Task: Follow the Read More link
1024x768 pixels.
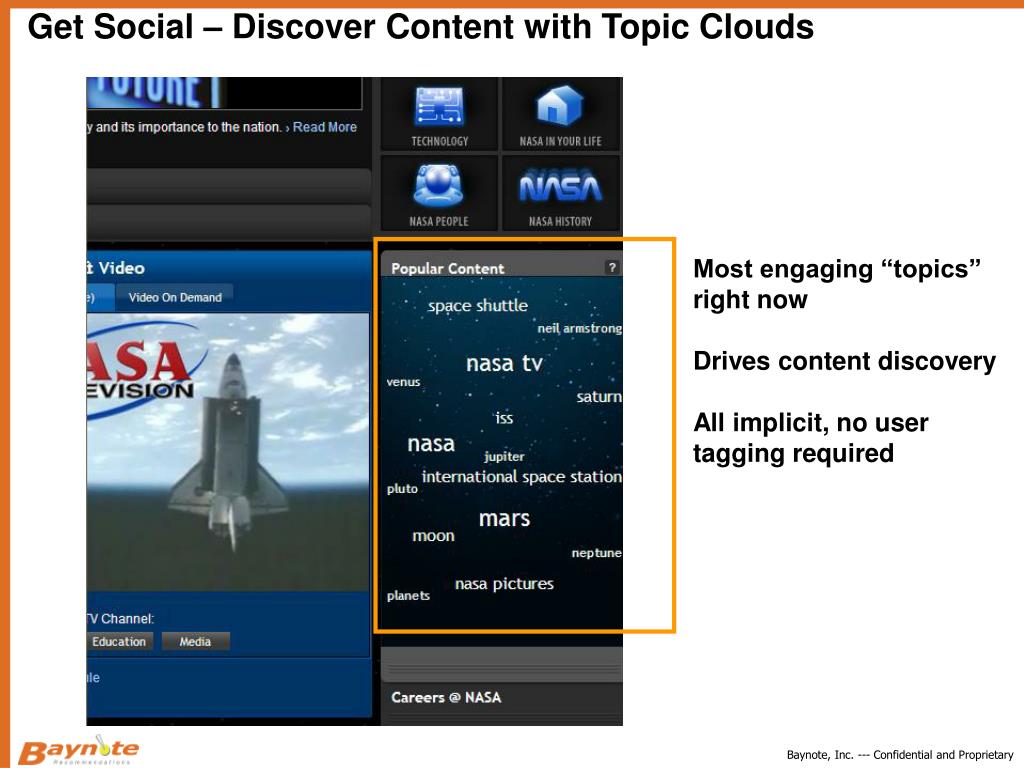Action: 325,127
